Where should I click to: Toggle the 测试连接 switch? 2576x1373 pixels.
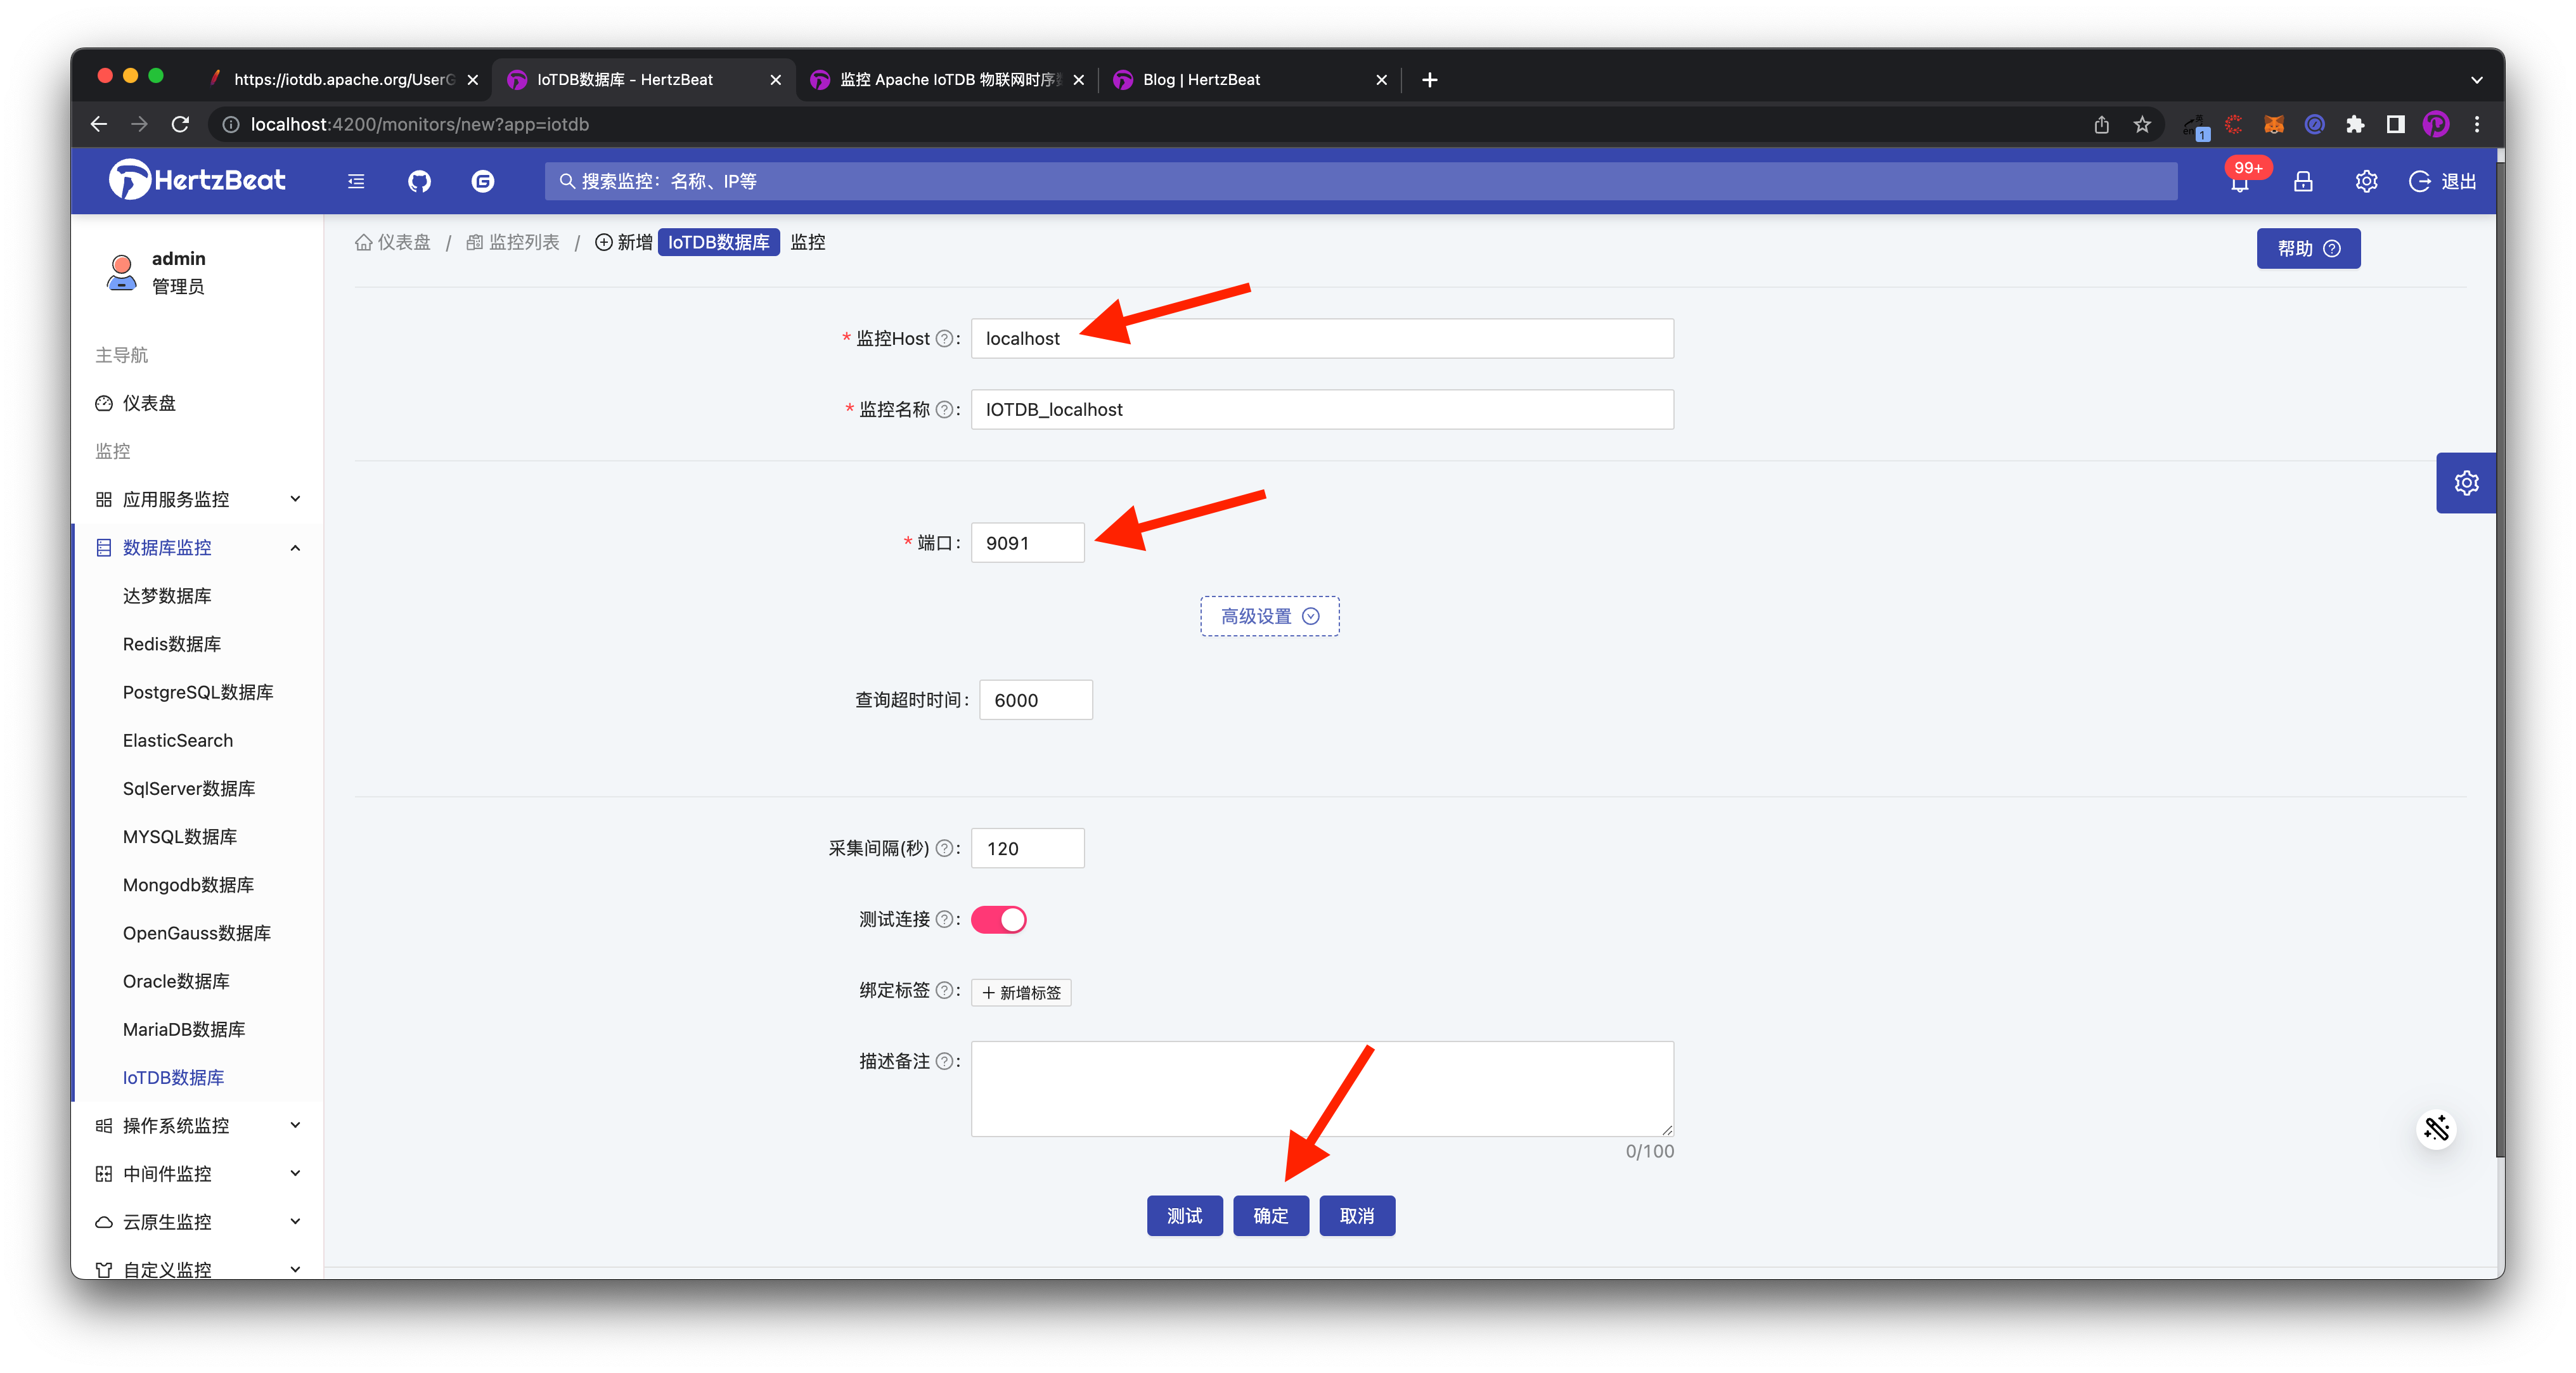[x=998, y=919]
